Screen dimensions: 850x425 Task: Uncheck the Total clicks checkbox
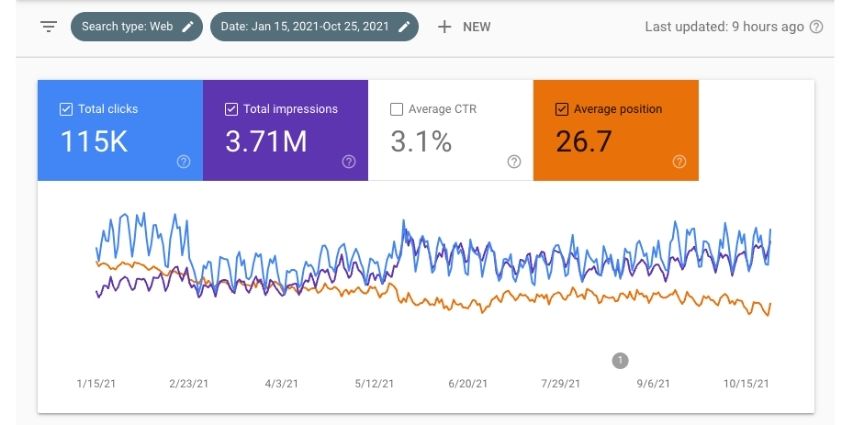66,110
